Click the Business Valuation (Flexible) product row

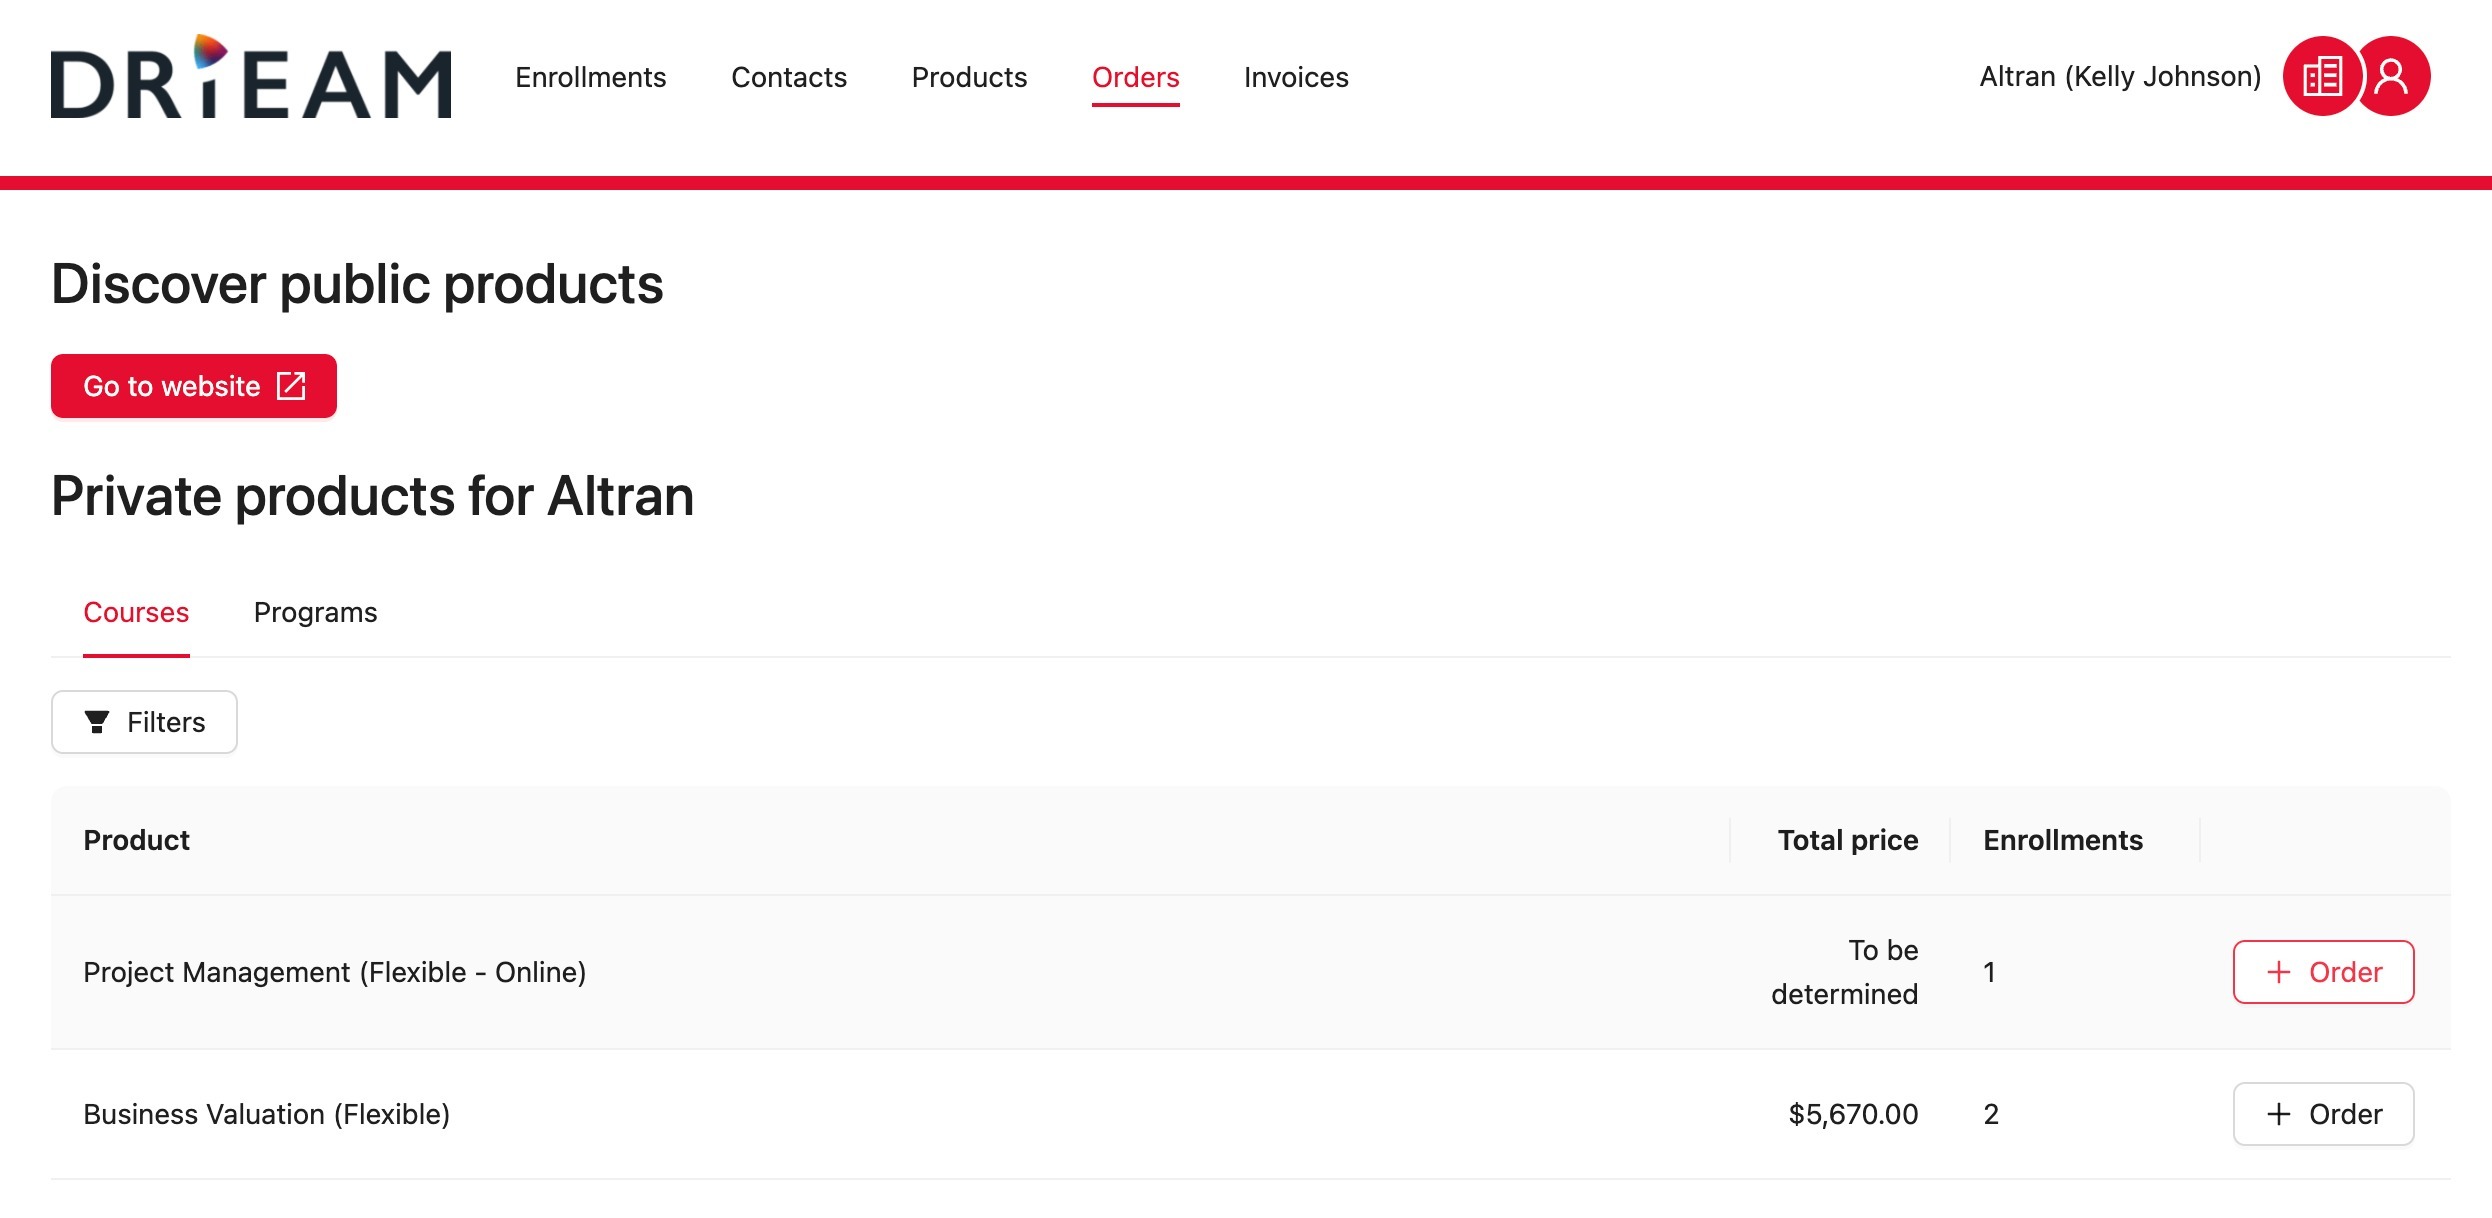[x=266, y=1114]
